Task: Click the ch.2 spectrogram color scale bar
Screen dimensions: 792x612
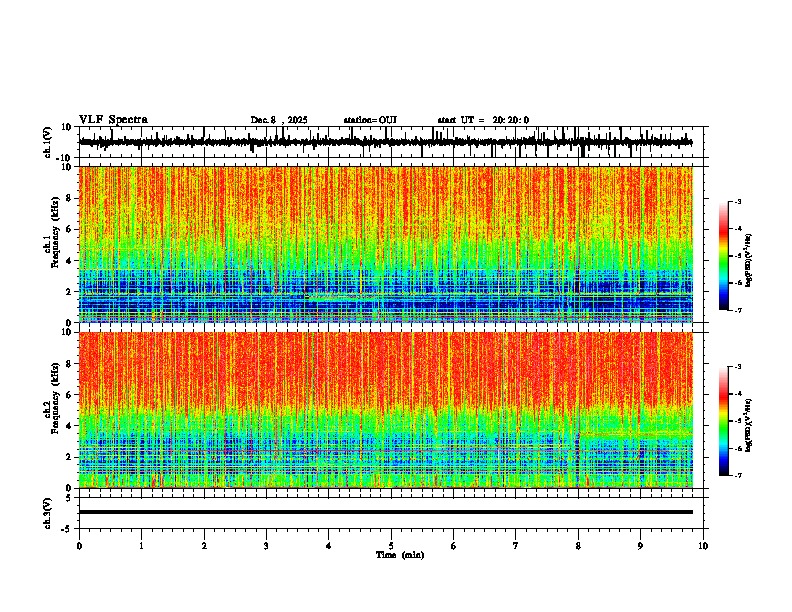Action: tap(724, 421)
